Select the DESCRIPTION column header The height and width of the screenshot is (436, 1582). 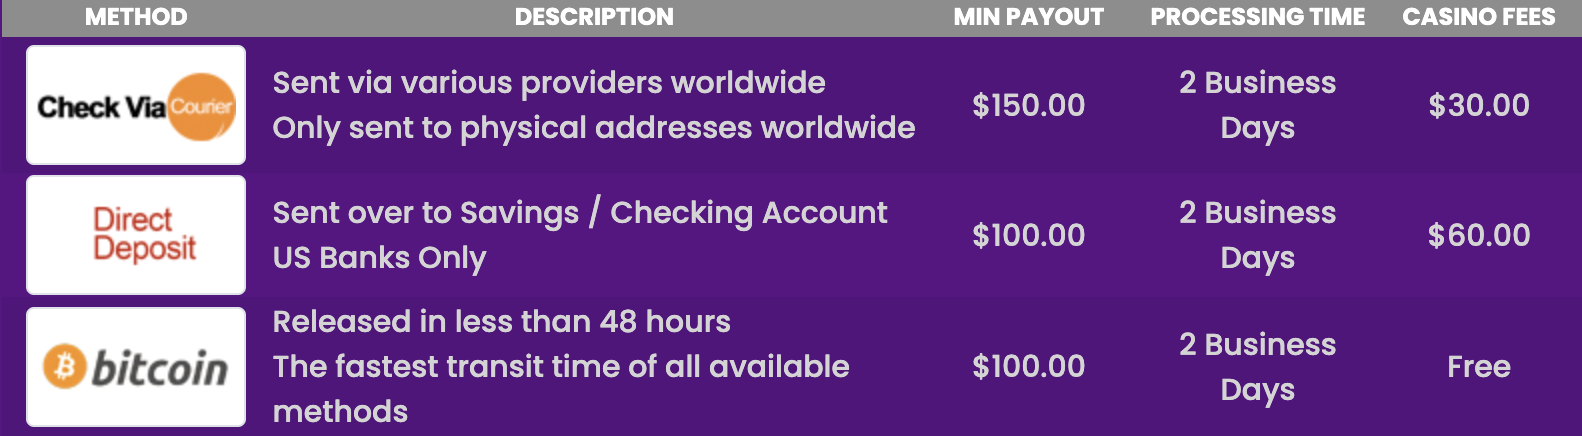pos(594,17)
